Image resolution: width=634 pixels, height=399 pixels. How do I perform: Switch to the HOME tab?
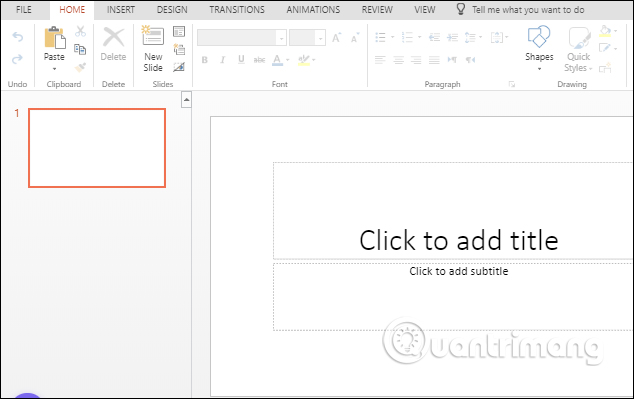pyautogui.click(x=72, y=10)
